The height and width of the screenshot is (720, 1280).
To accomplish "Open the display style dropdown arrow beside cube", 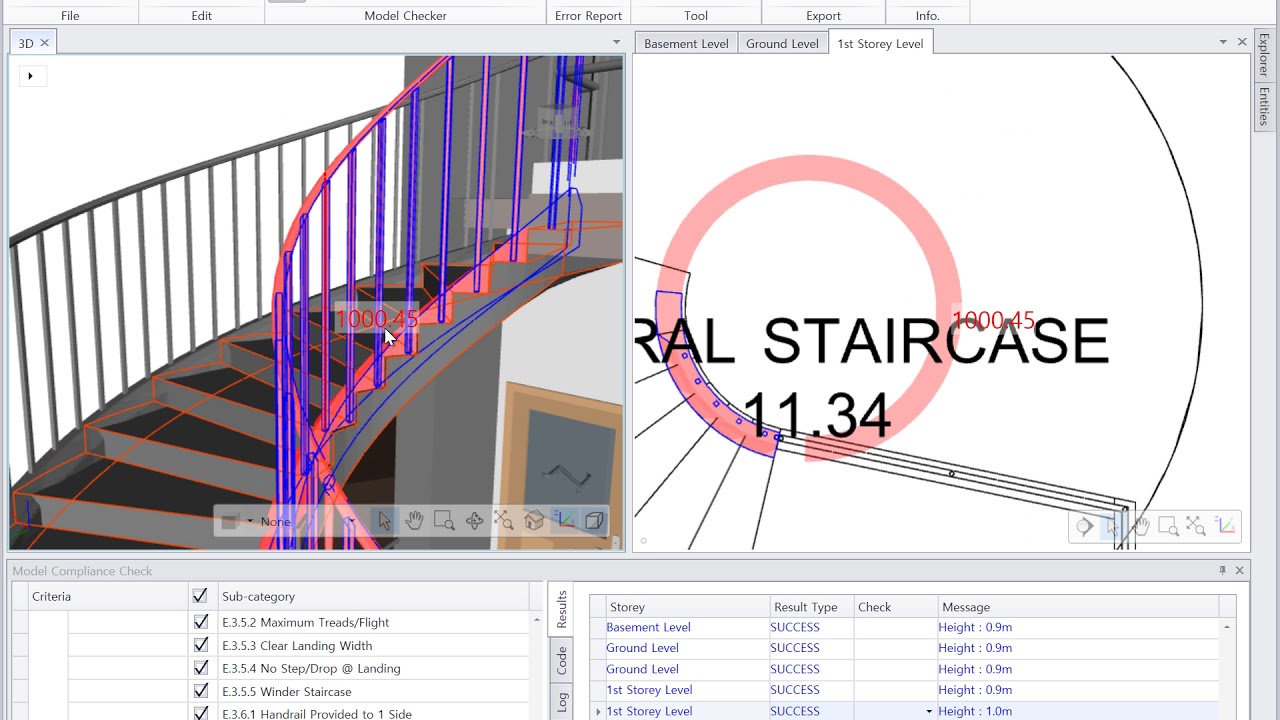I will point(250,521).
